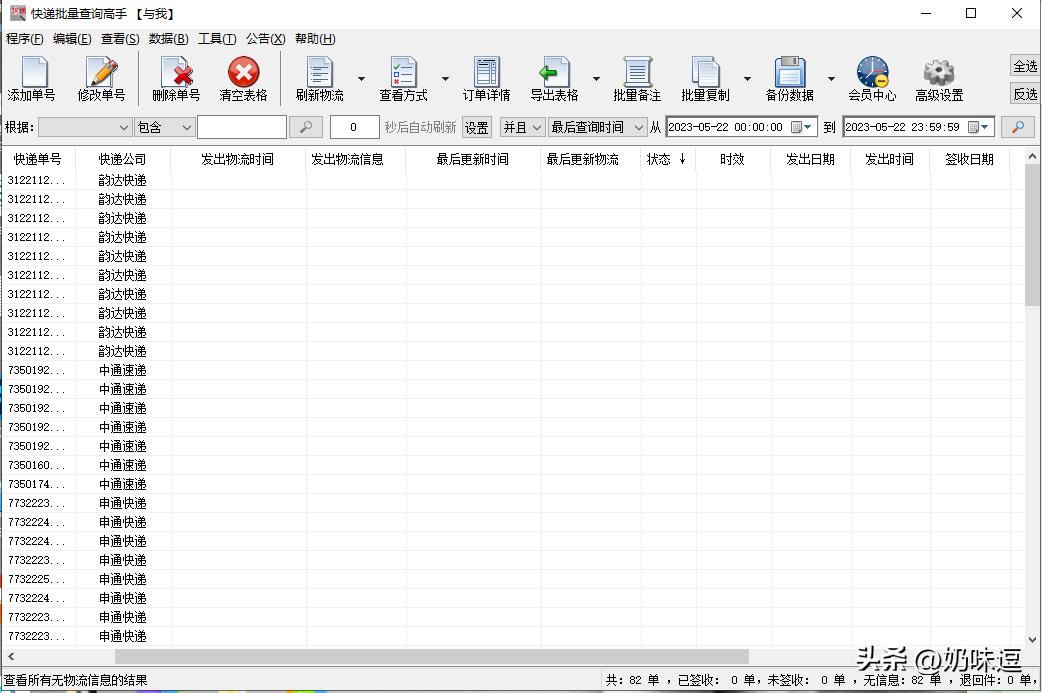Open the 查看(S) menu
1042x693 pixels.
click(x=120, y=39)
